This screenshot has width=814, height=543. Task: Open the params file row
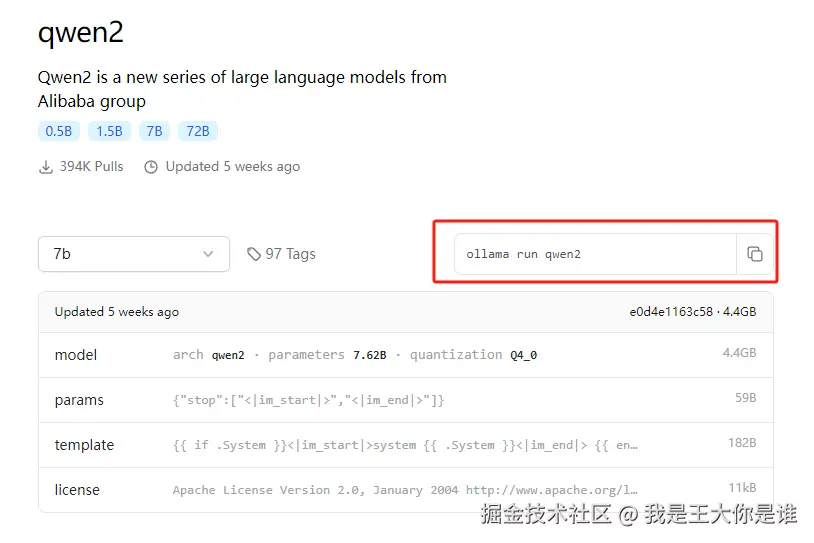[x=405, y=400]
